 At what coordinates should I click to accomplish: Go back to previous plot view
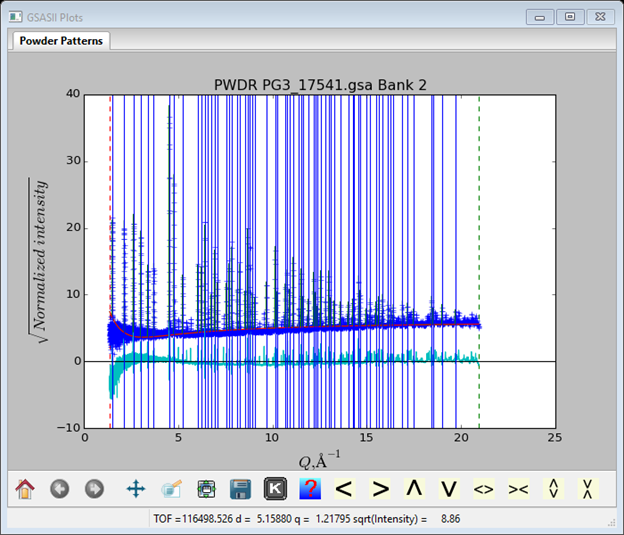pos(59,489)
